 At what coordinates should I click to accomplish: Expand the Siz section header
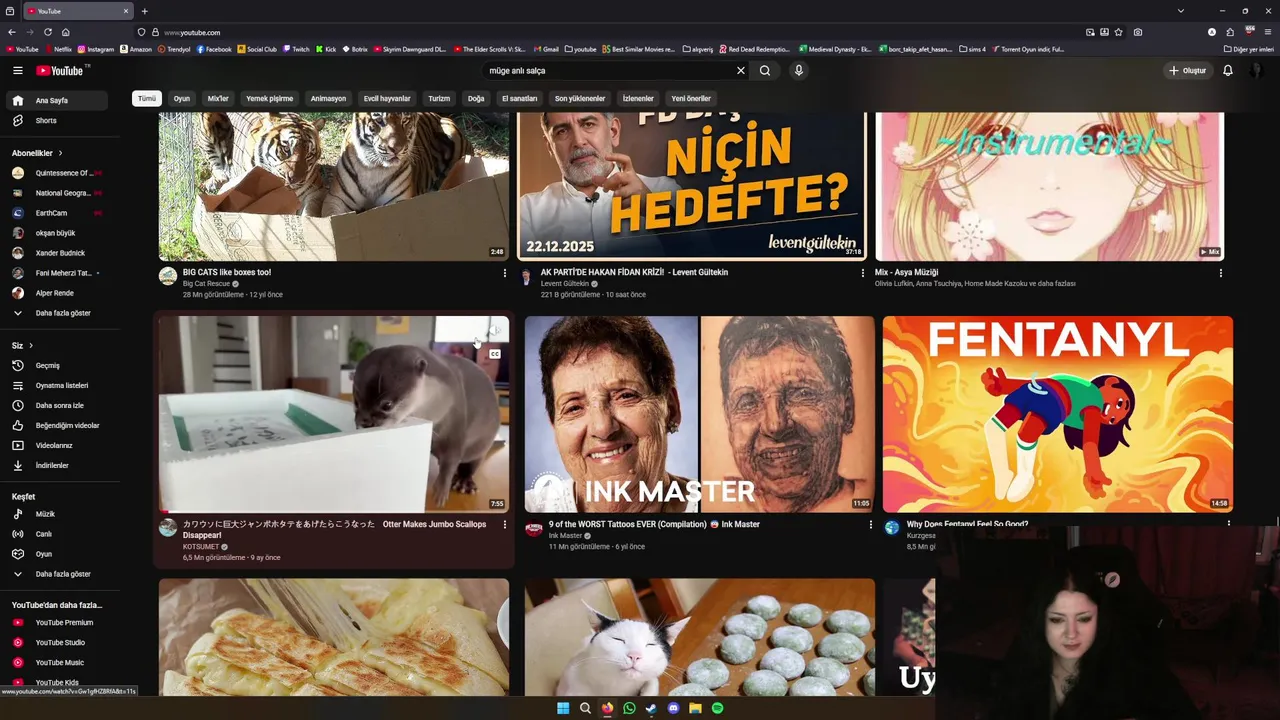click(22, 346)
